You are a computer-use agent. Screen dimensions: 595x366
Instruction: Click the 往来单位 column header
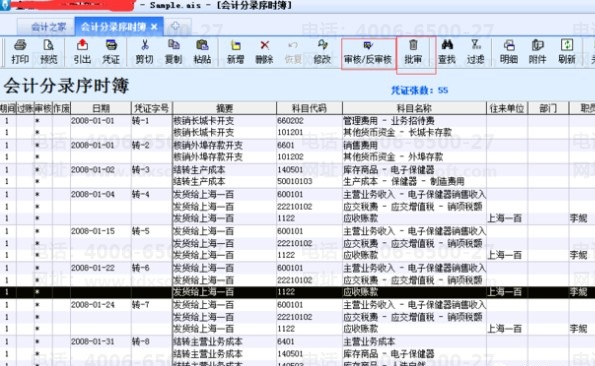[507, 108]
